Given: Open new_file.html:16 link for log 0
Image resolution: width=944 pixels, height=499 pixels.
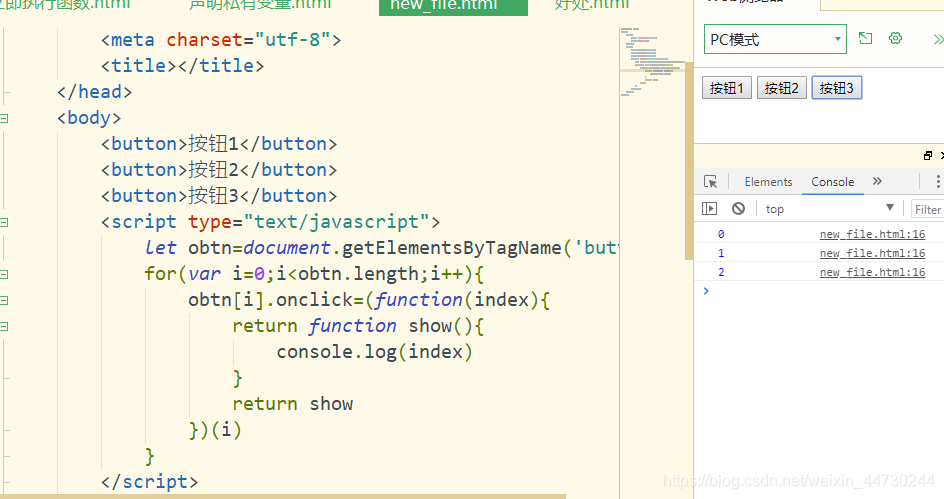Looking at the screenshot, I should (872, 234).
